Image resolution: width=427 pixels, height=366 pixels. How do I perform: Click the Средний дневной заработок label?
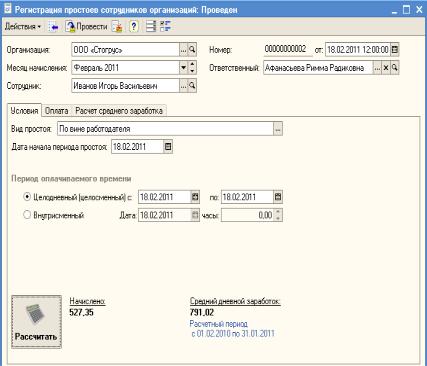(x=235, y=301)
